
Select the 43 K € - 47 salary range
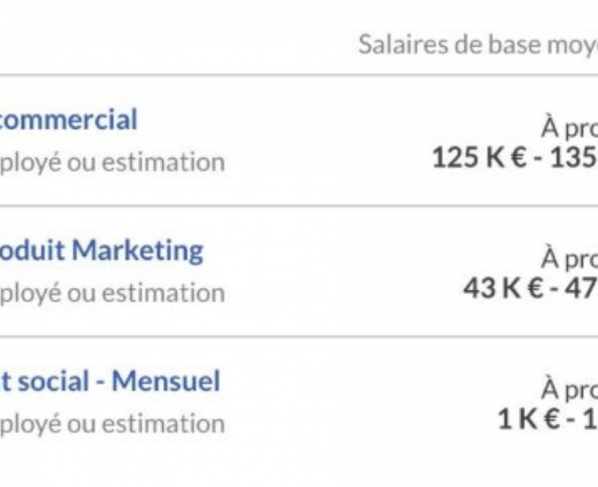coord(530,288)
